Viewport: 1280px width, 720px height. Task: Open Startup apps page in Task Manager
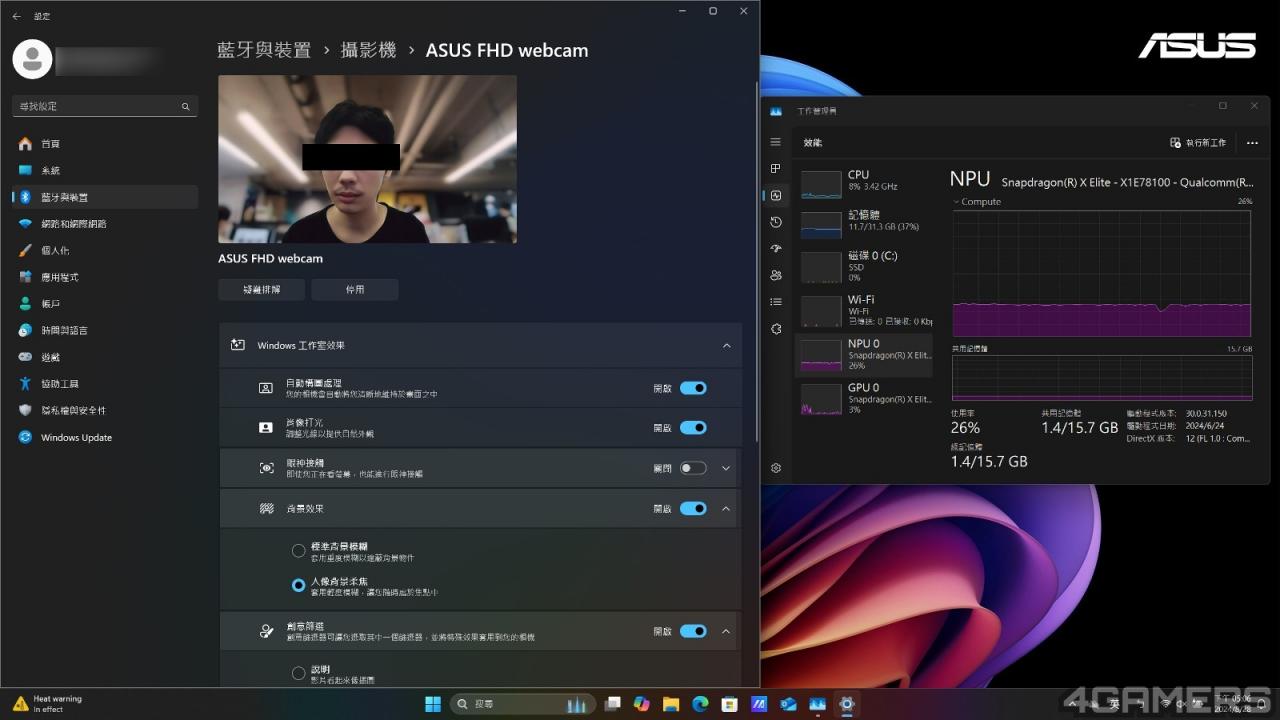[x=776, y=249]
